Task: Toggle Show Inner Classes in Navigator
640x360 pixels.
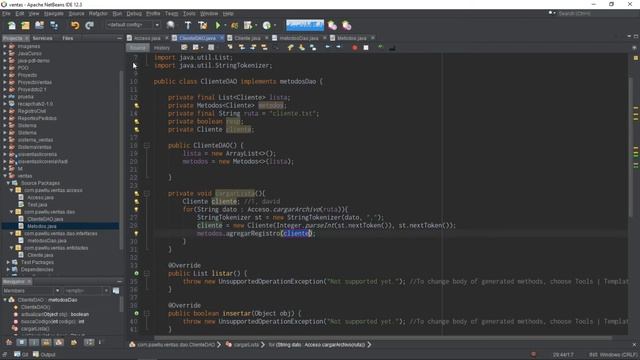Action: pyautogui.click(x=59, y=342)
